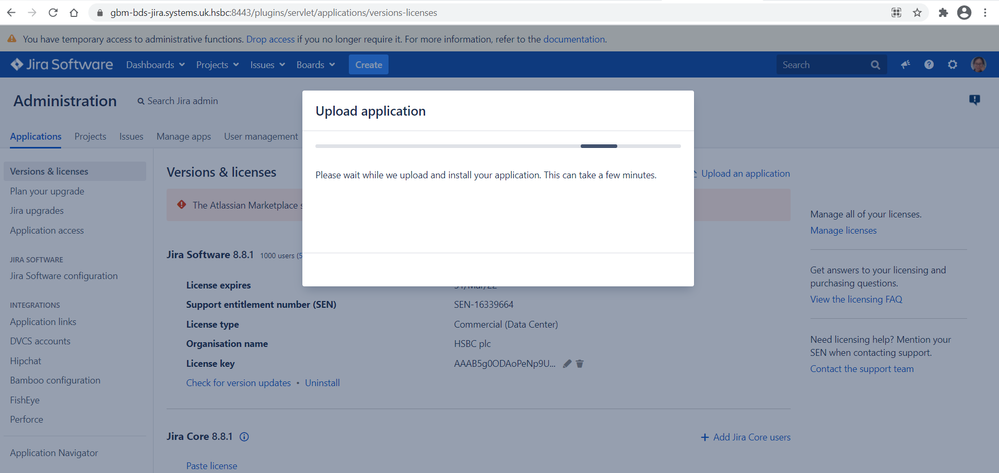Click Add Jira Core users link
999x473 pixels.
(745, 437)
